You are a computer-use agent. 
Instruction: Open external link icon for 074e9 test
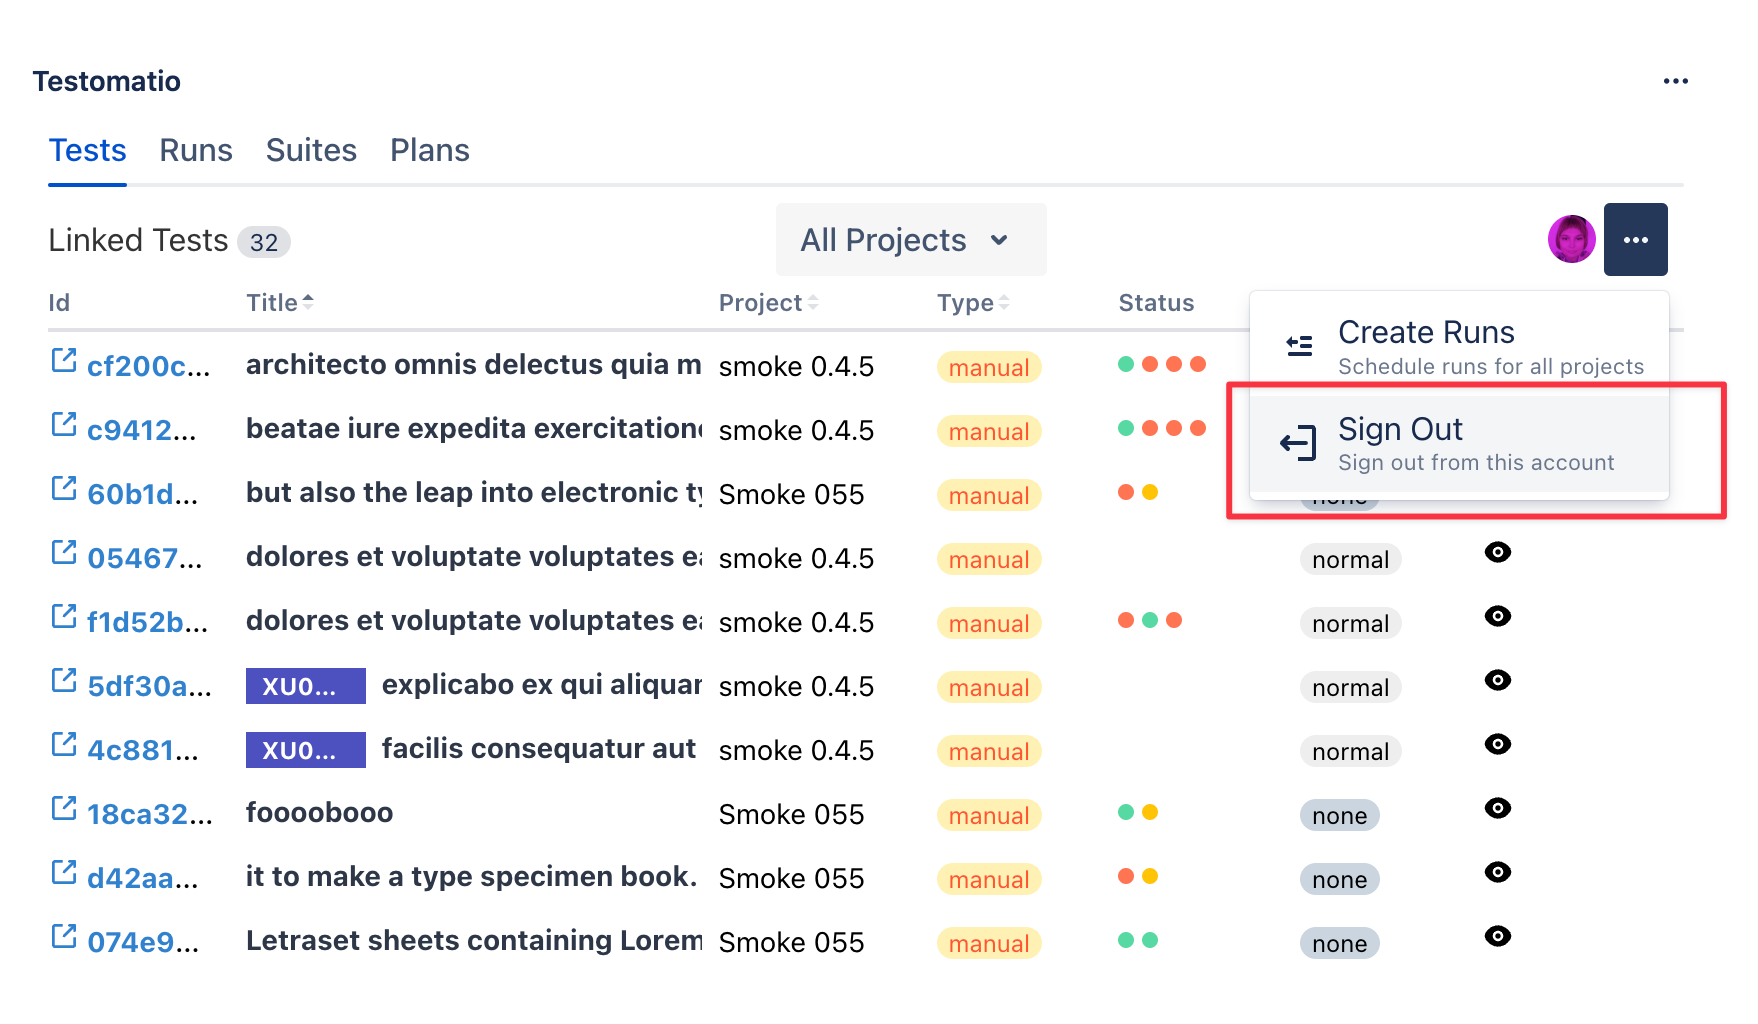[64, 937]
